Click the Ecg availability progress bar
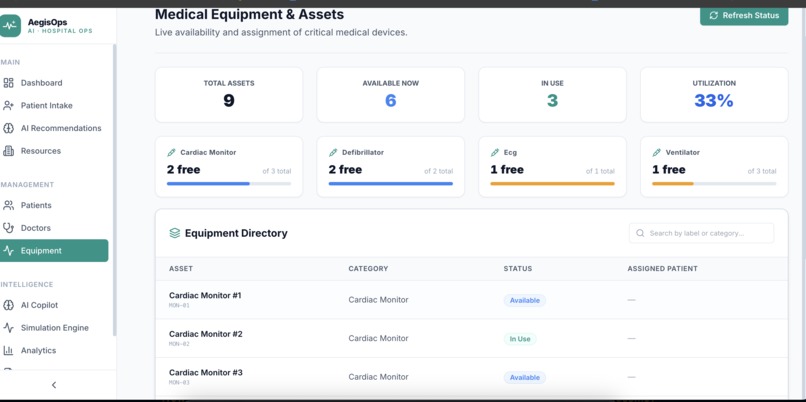Image resolution: width=806 pixels, height=402 pixels. [552, 184]
